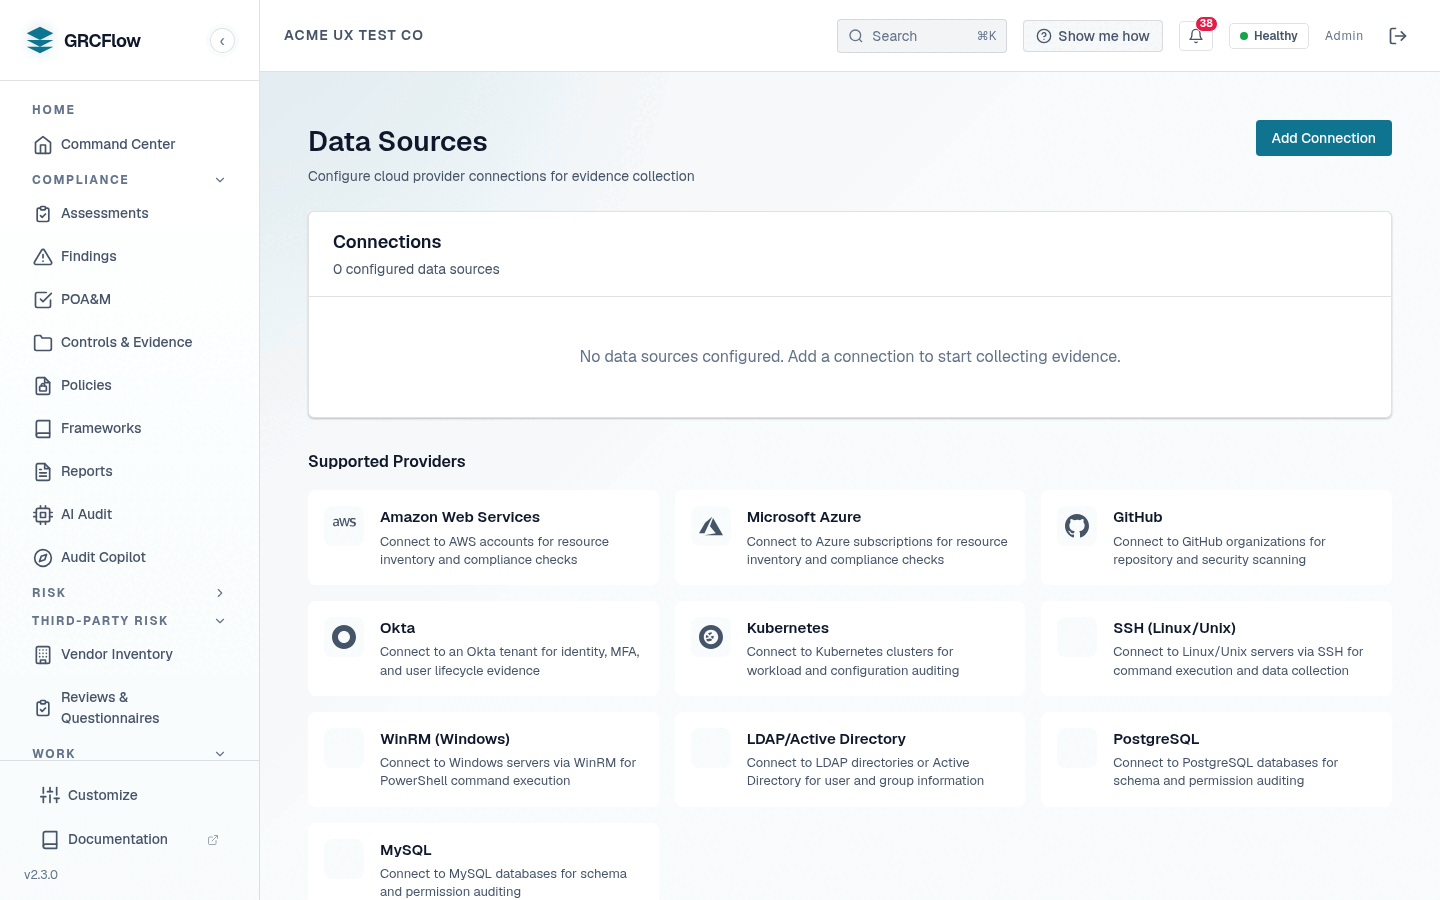Toggle the Work section chevron
The height and width of the screenshot is (900, 1440).
220,754
